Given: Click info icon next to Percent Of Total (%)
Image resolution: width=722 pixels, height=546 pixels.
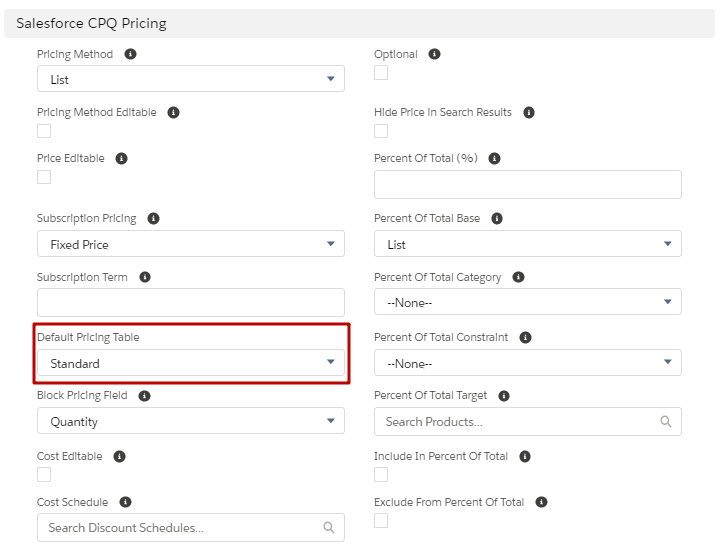Looking at the screenshot, I should coord(494,158).
